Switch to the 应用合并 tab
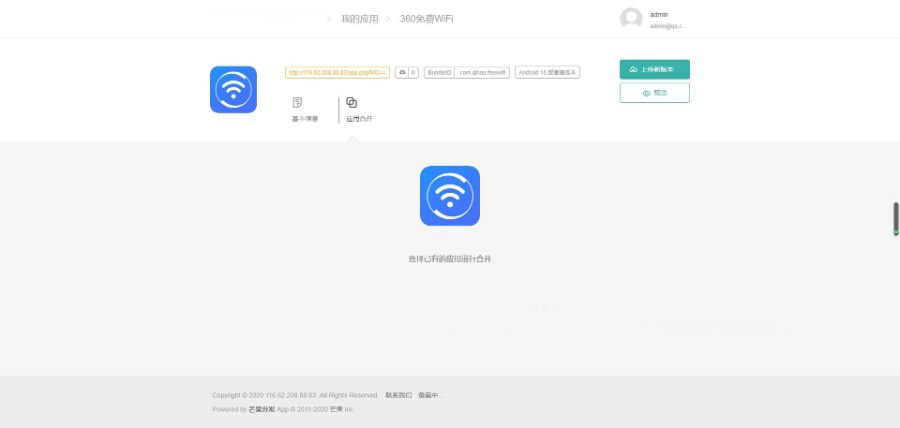The height and width of the screenshot is (428, 900). (359, 119)
